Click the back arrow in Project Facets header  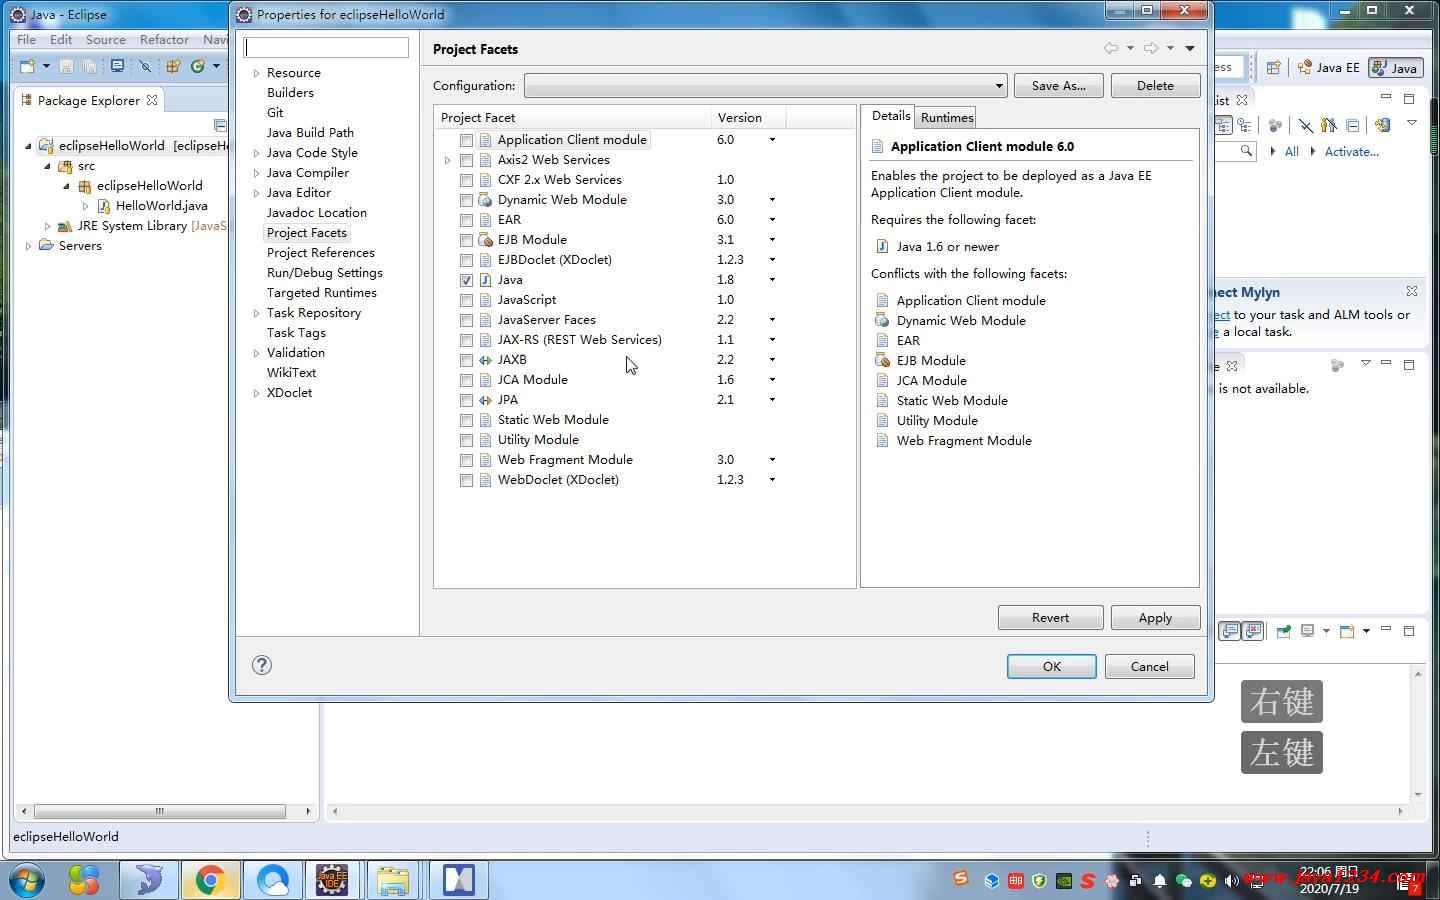pyautogui.click(x=1111, y=48)
